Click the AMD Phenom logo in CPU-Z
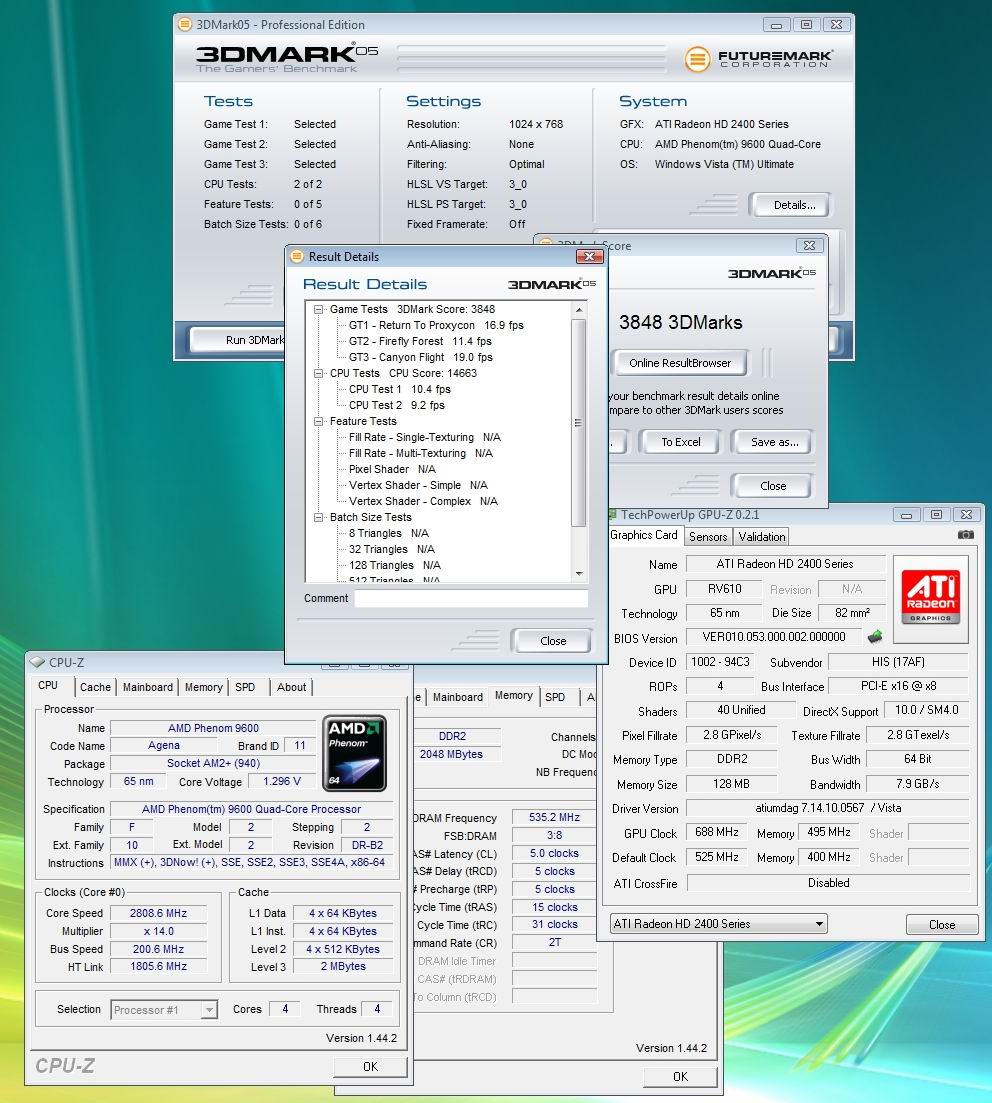This screenshot has height=1103, width=992. pos(354,753)
